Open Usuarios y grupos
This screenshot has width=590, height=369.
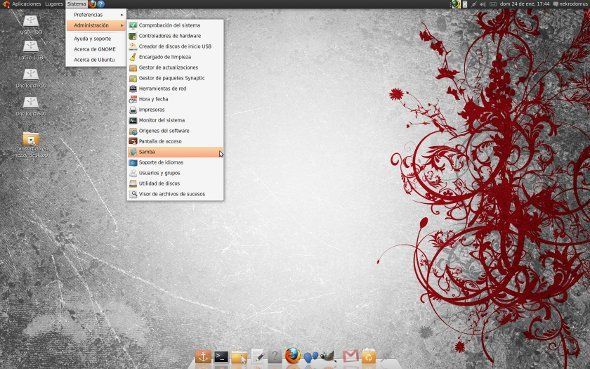(x=175, y=173)
